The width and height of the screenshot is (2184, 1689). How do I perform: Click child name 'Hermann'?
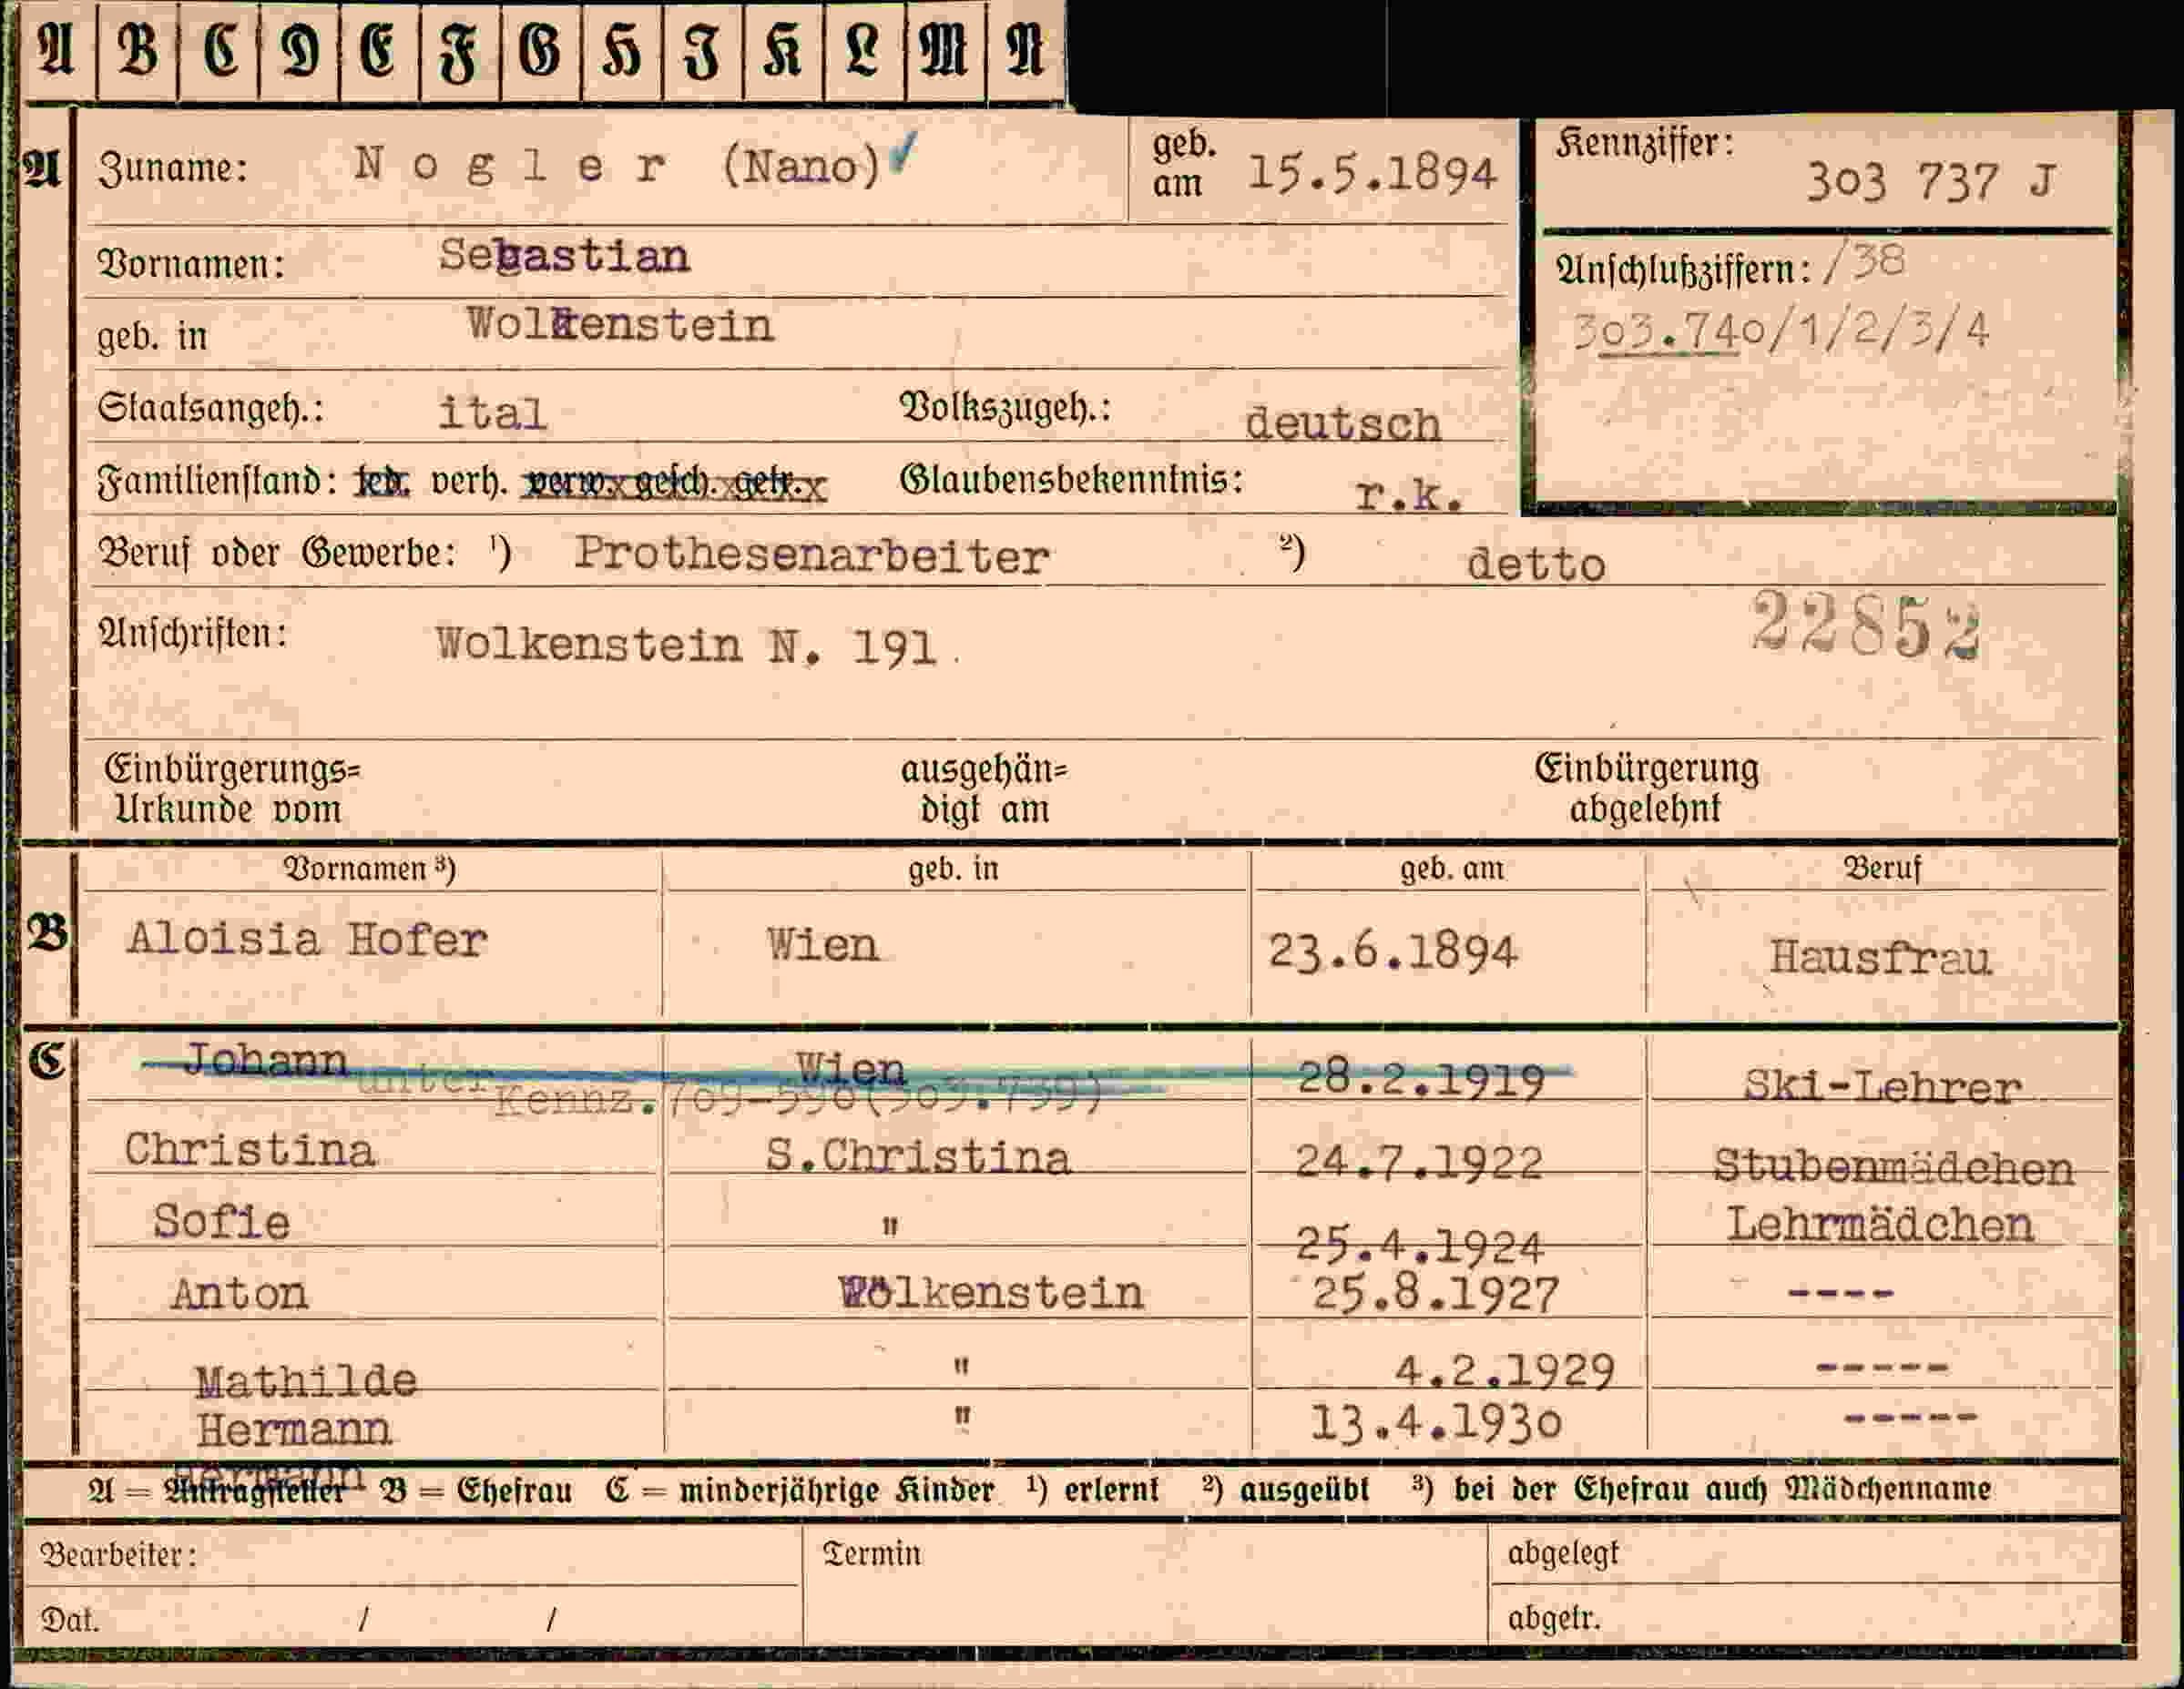coord(293,1430)
